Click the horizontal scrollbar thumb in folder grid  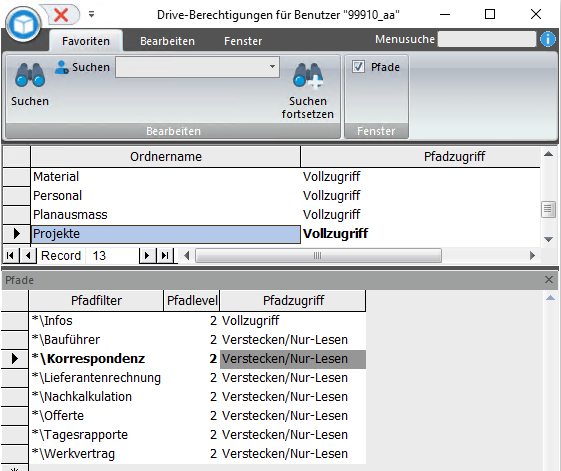(x=318, y=256)
